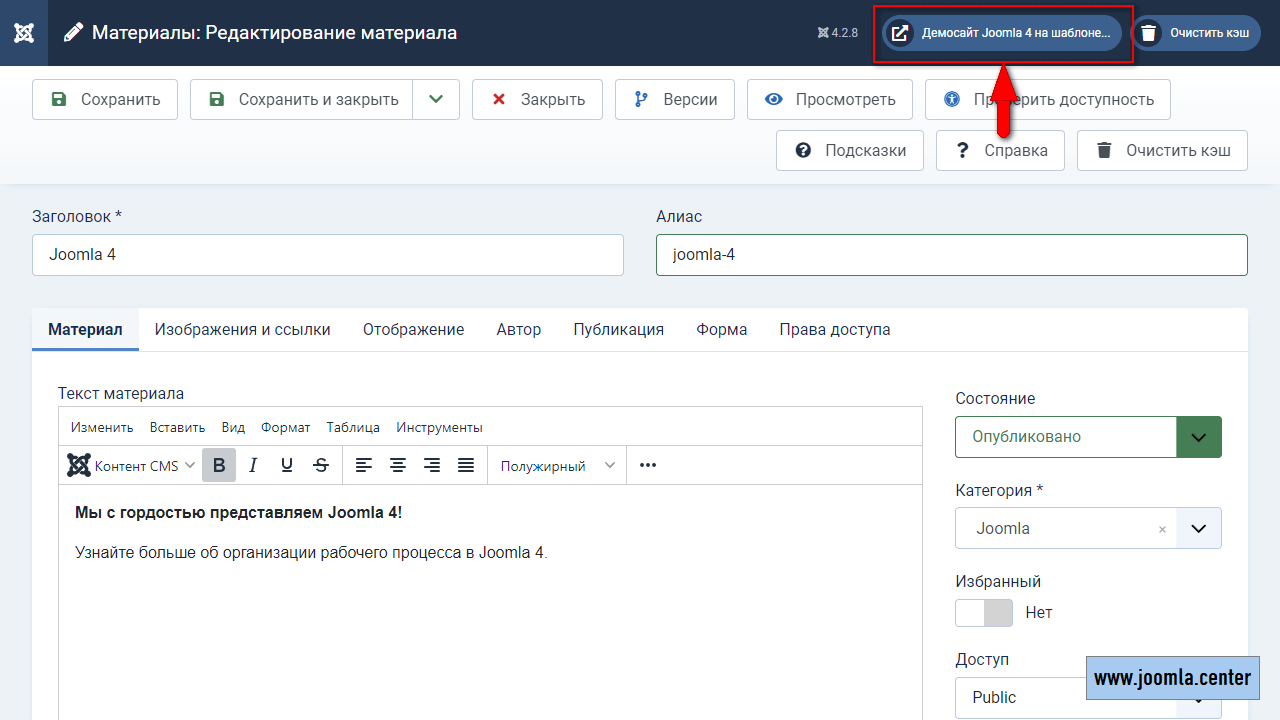Click inside the editor text area
Screen dimensions: 1280x720
point(490,602)
